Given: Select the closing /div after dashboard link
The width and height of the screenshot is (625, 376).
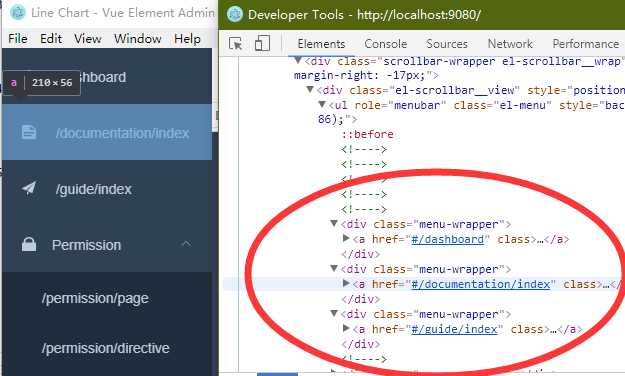Looking at the screenshot, I should [361, 254].
